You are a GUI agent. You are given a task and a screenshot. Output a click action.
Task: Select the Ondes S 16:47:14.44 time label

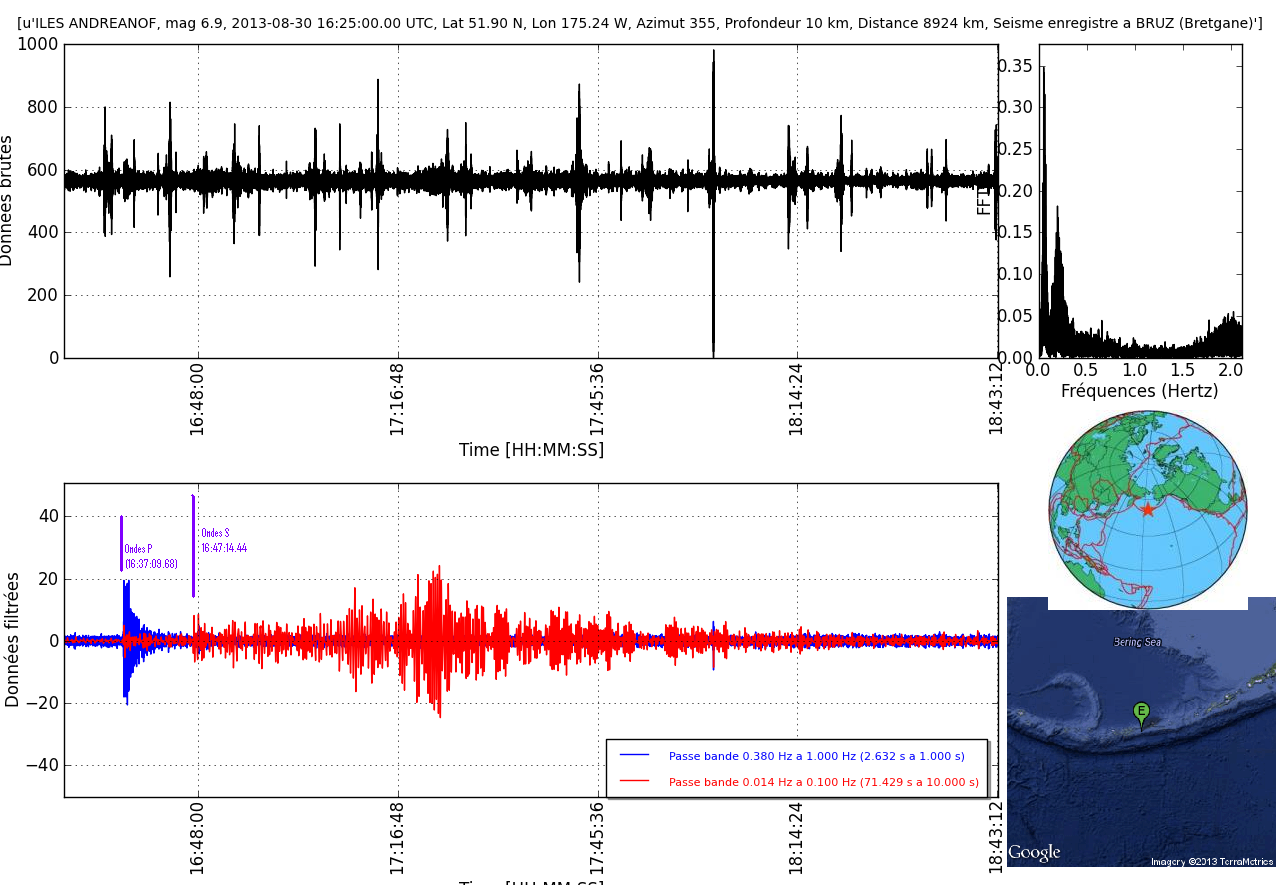point(224,541)
